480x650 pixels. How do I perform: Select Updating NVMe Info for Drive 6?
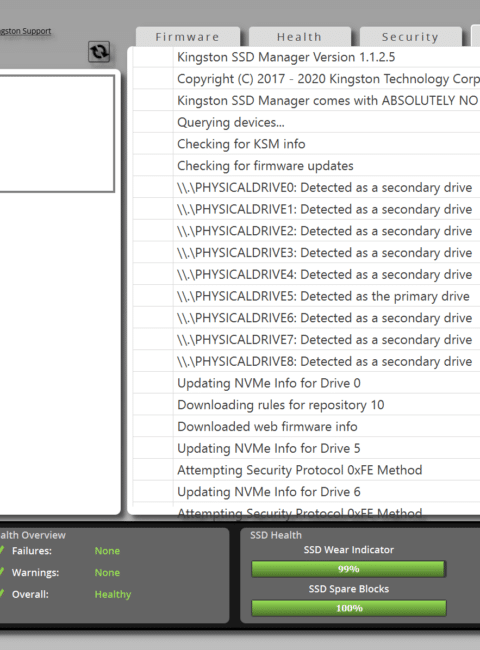(306, 492)
